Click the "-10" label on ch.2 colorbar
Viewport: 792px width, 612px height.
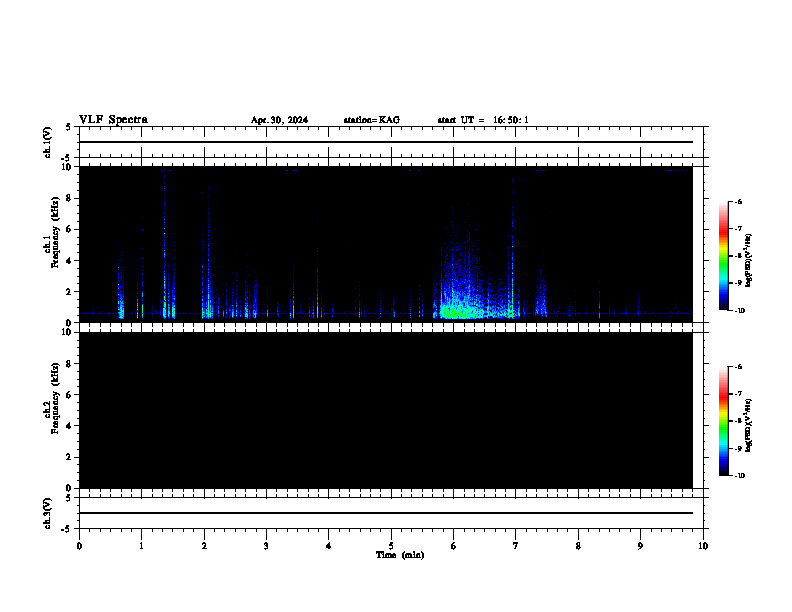pos(739,476)
